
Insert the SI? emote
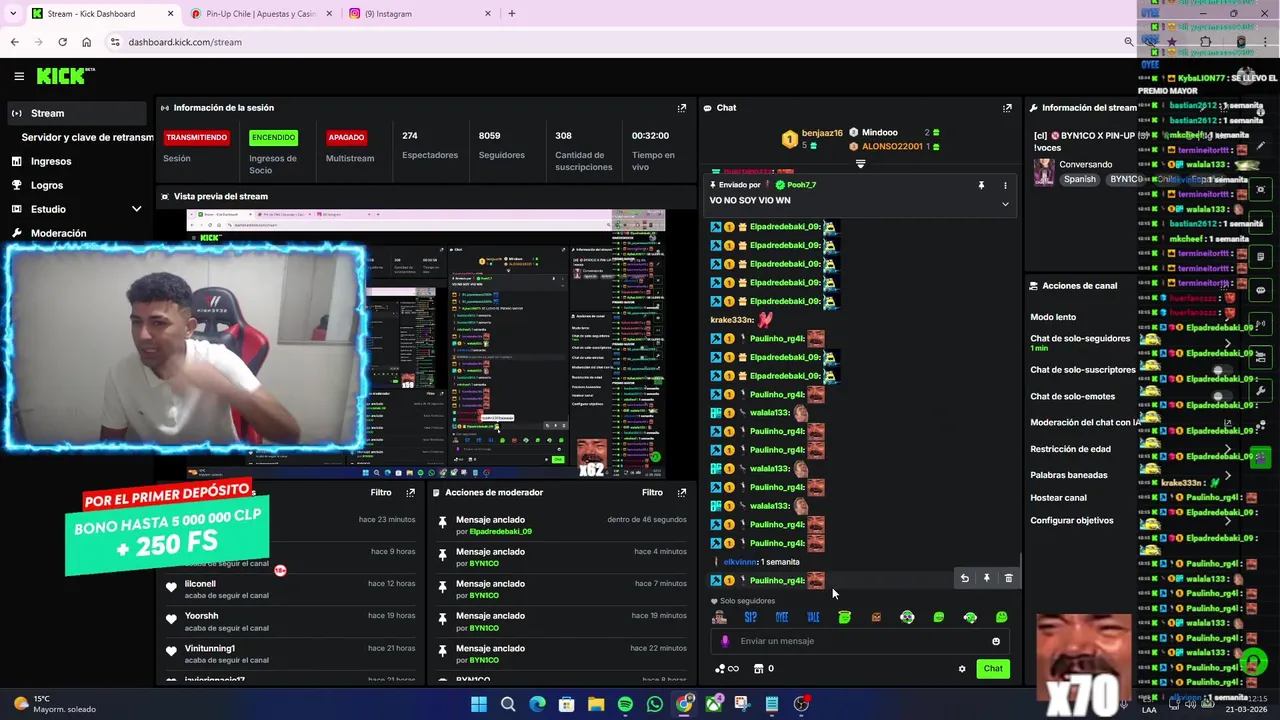click(750, 617)
